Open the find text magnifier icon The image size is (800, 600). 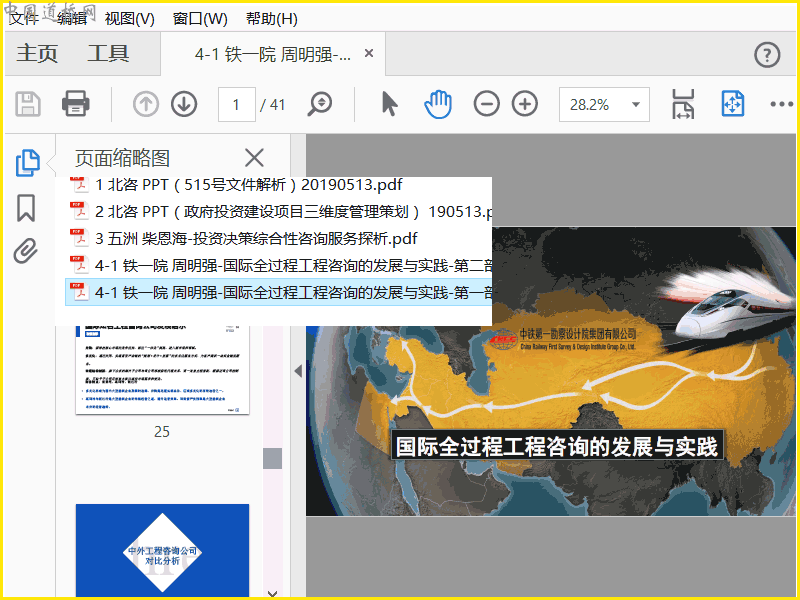(320, 104)
